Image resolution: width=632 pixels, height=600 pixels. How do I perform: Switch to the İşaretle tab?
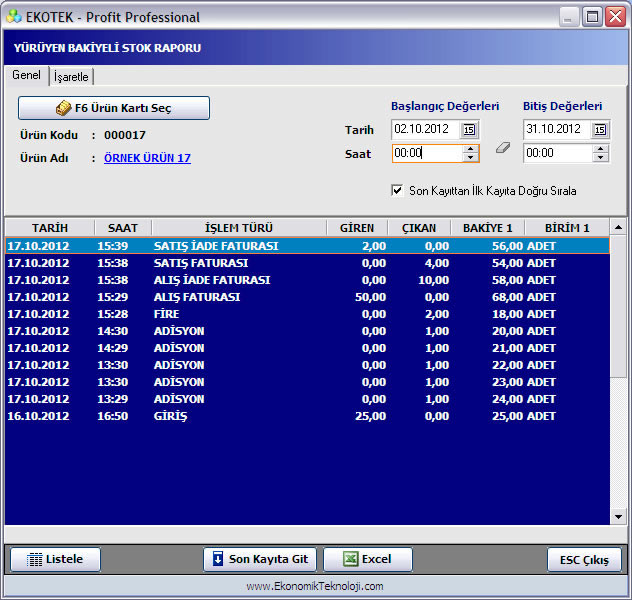(71, 77)
